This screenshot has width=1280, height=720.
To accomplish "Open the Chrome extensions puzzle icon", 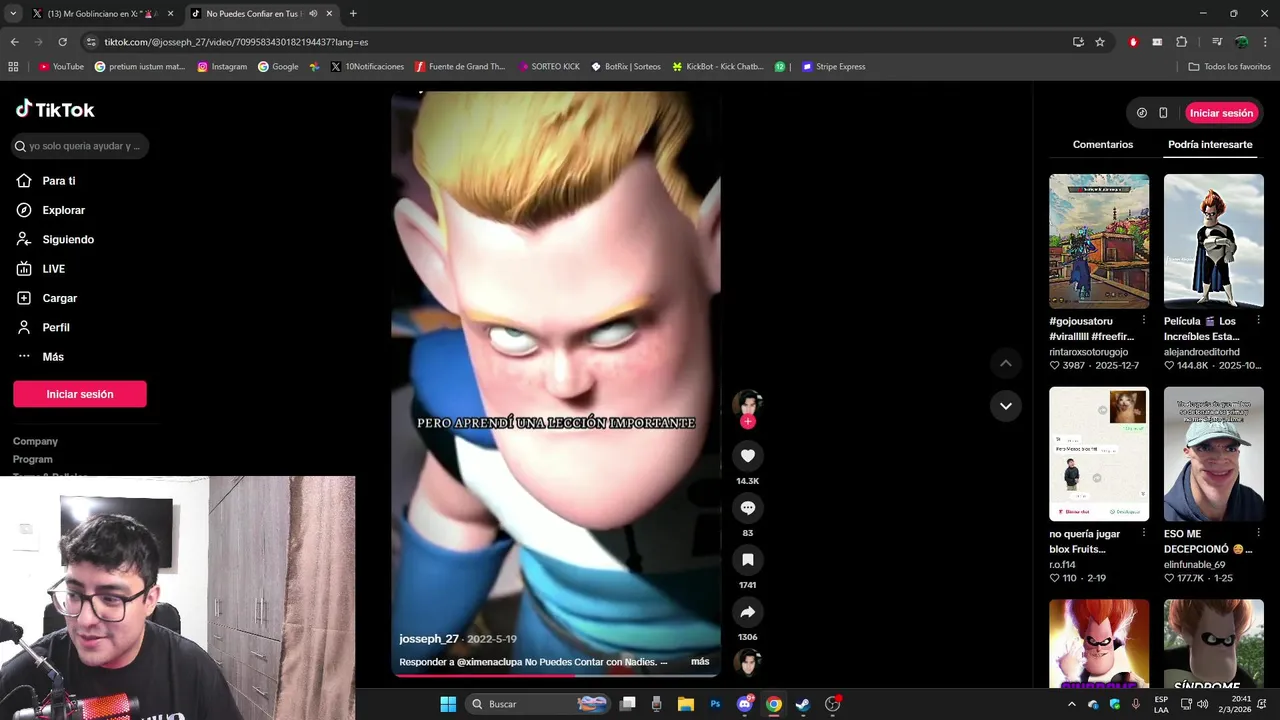I will click(x=1181, y=42).
